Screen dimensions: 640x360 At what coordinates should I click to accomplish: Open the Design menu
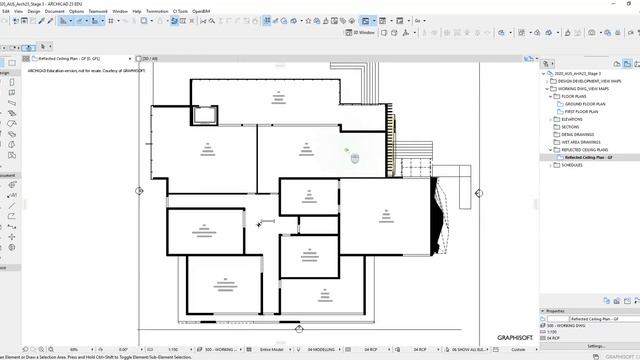(33, 11)
